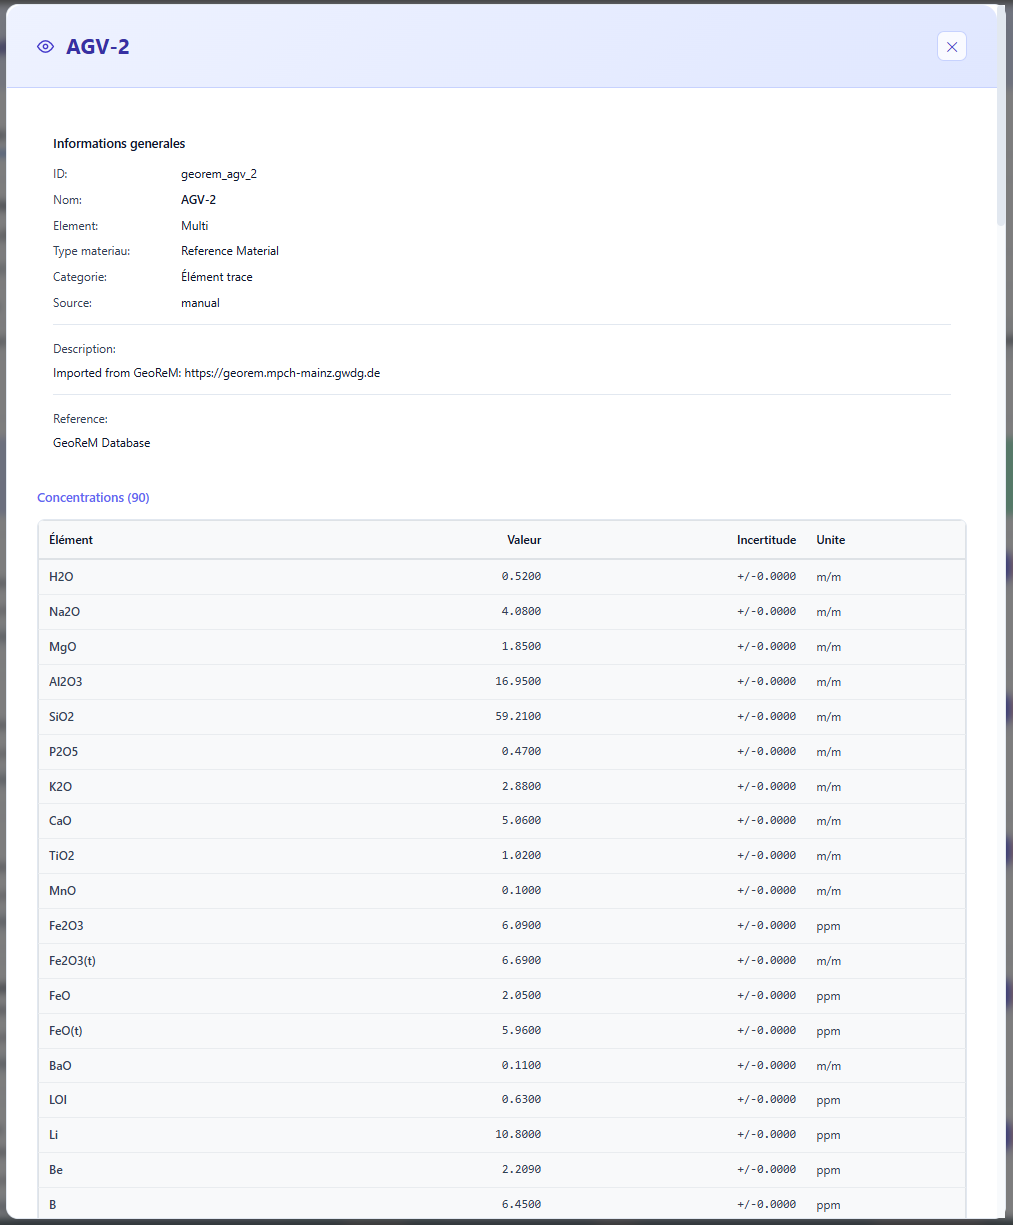Click the Élément column header
Viewport: 1013px width, 1225px height.
(x=71, y=540)
